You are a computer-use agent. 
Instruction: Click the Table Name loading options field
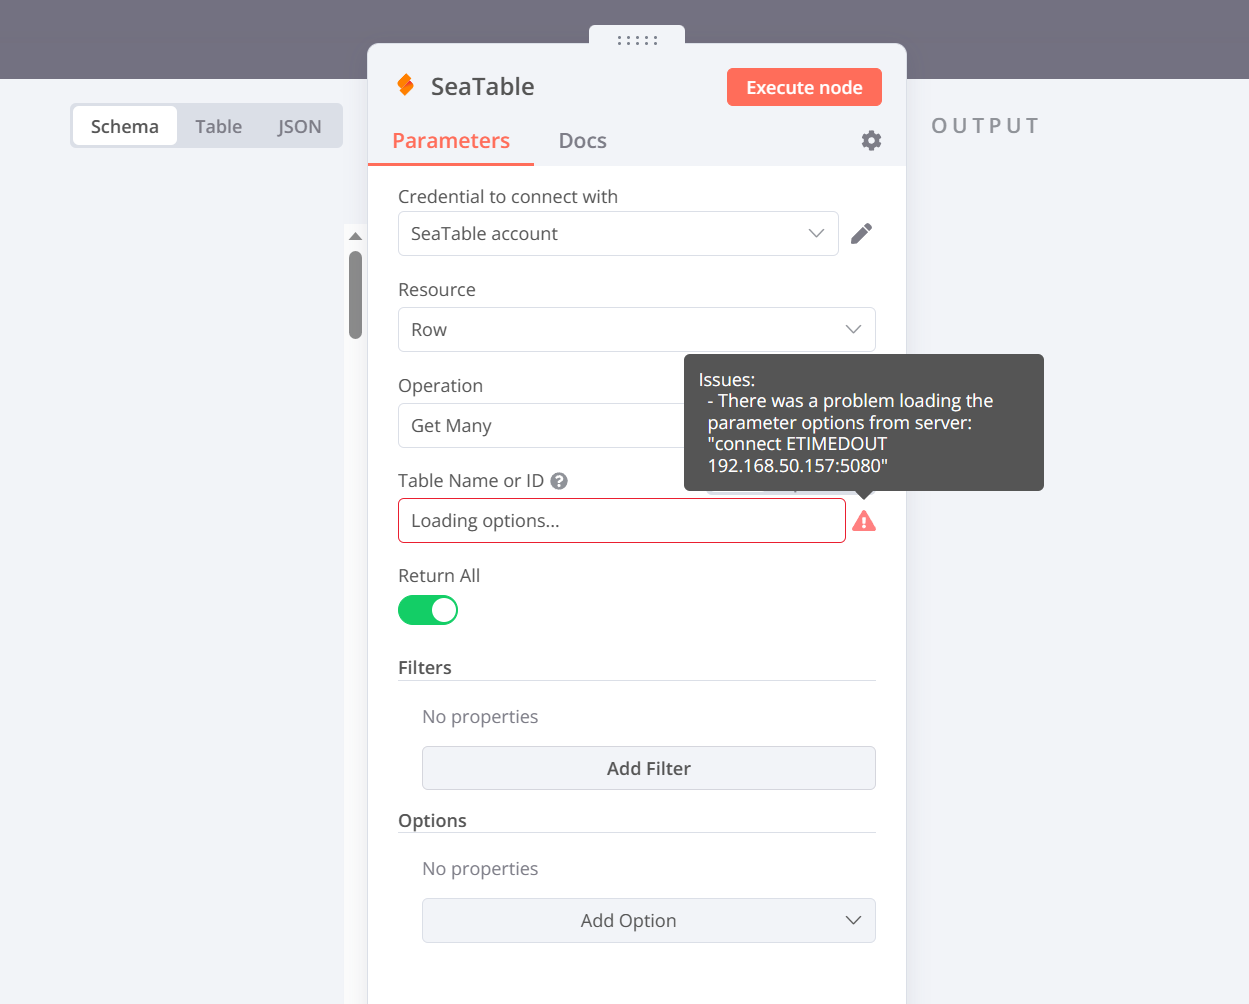[x=621, y=521]
